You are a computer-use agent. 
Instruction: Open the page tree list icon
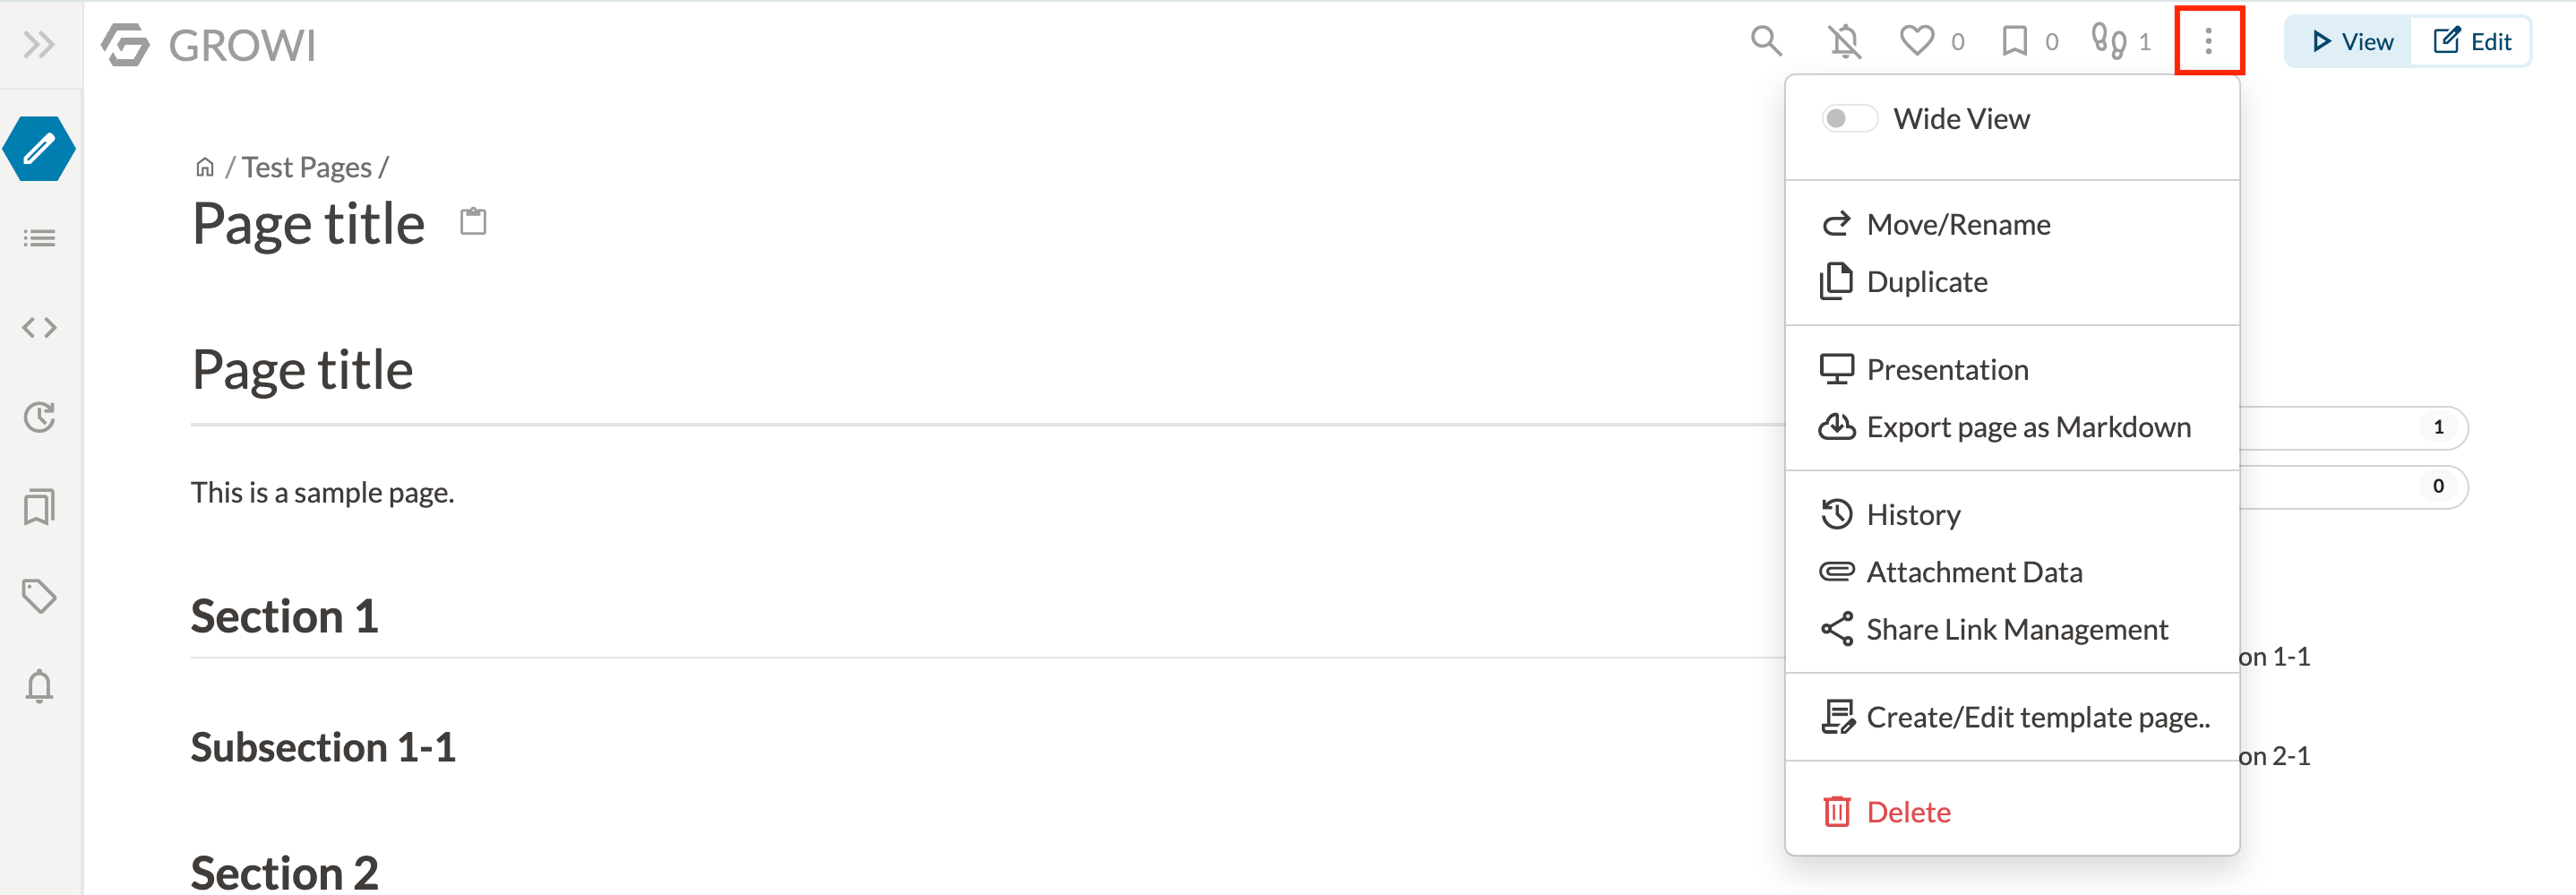click(39, 238)
